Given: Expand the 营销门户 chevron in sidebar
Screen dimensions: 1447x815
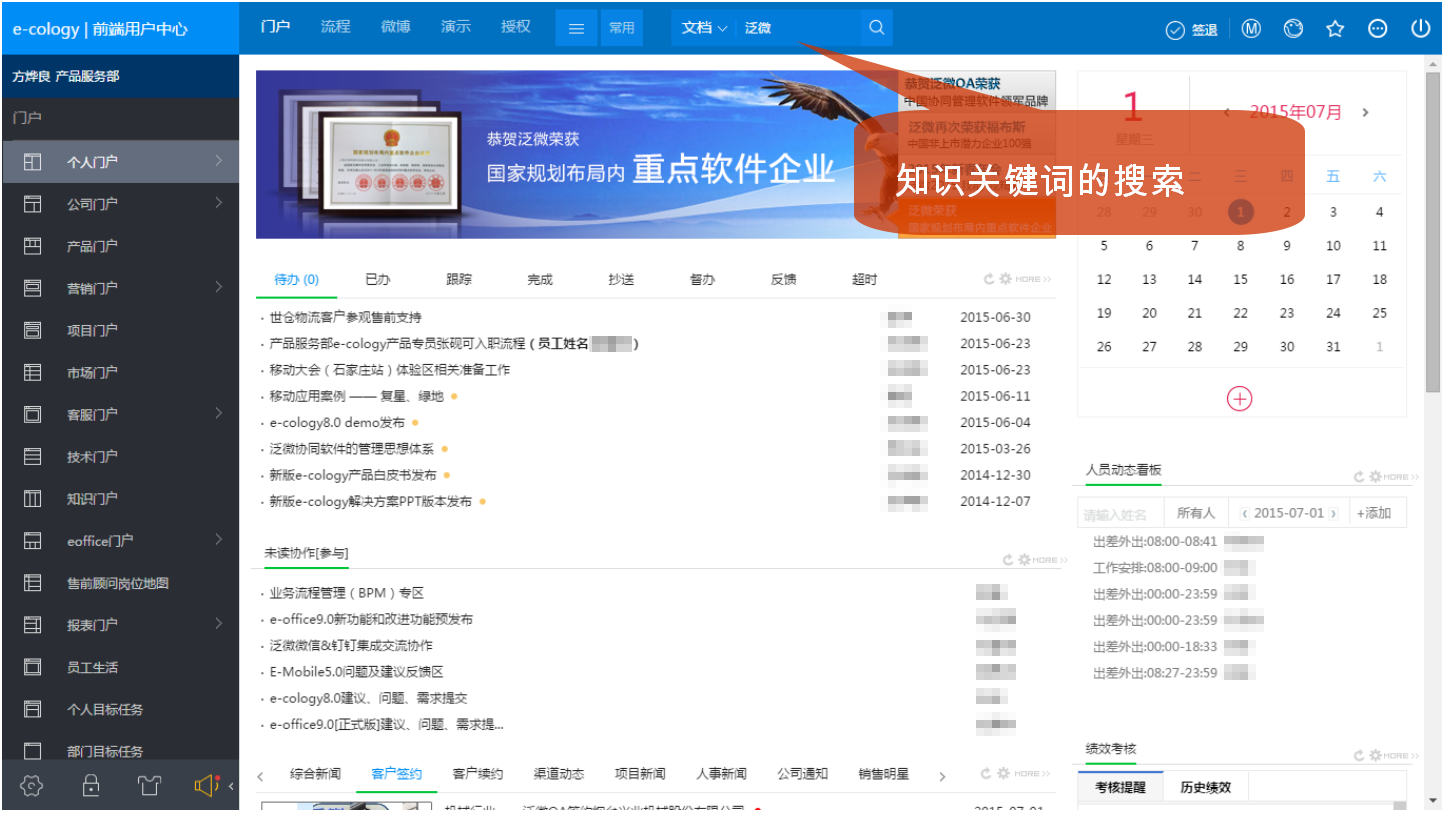Looking at the screenshot, I should (x=218, y=288).
